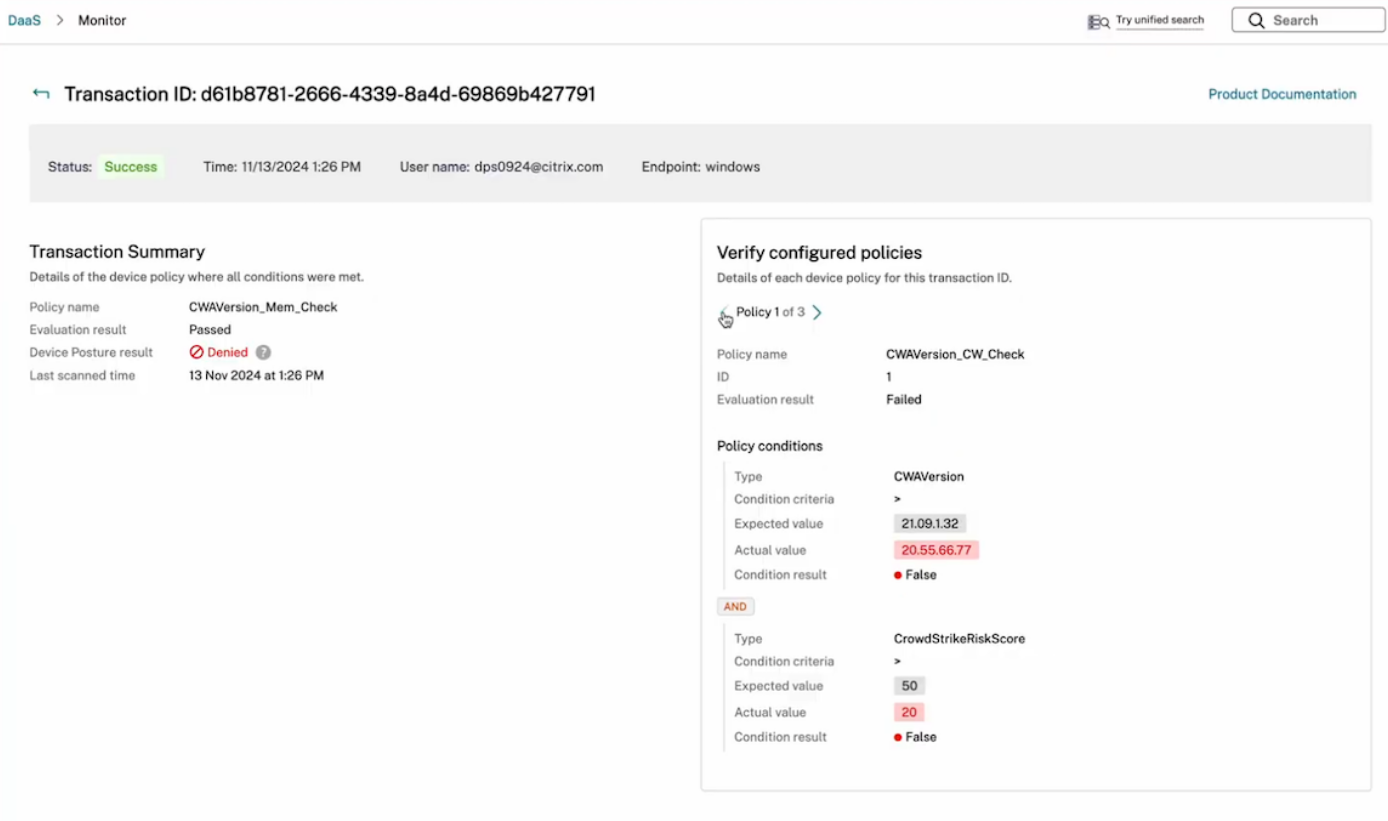Click the green Success status badge
Screen dimensions: 1388x821
tap(131, 167)
